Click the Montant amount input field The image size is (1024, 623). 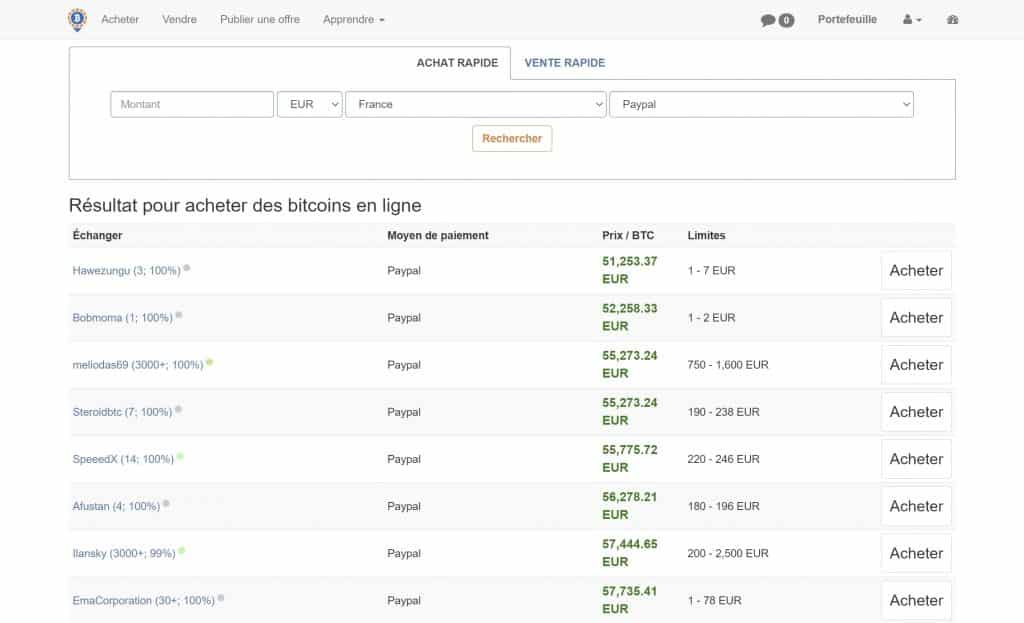click(x=191, y=103)
